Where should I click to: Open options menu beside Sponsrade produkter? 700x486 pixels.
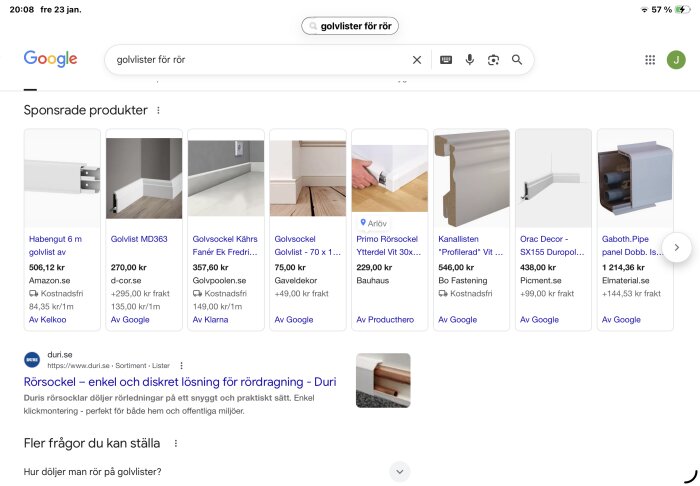[158, 110]
